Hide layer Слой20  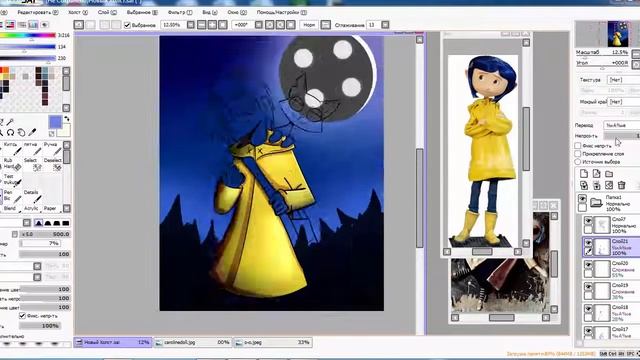[588, 265]
